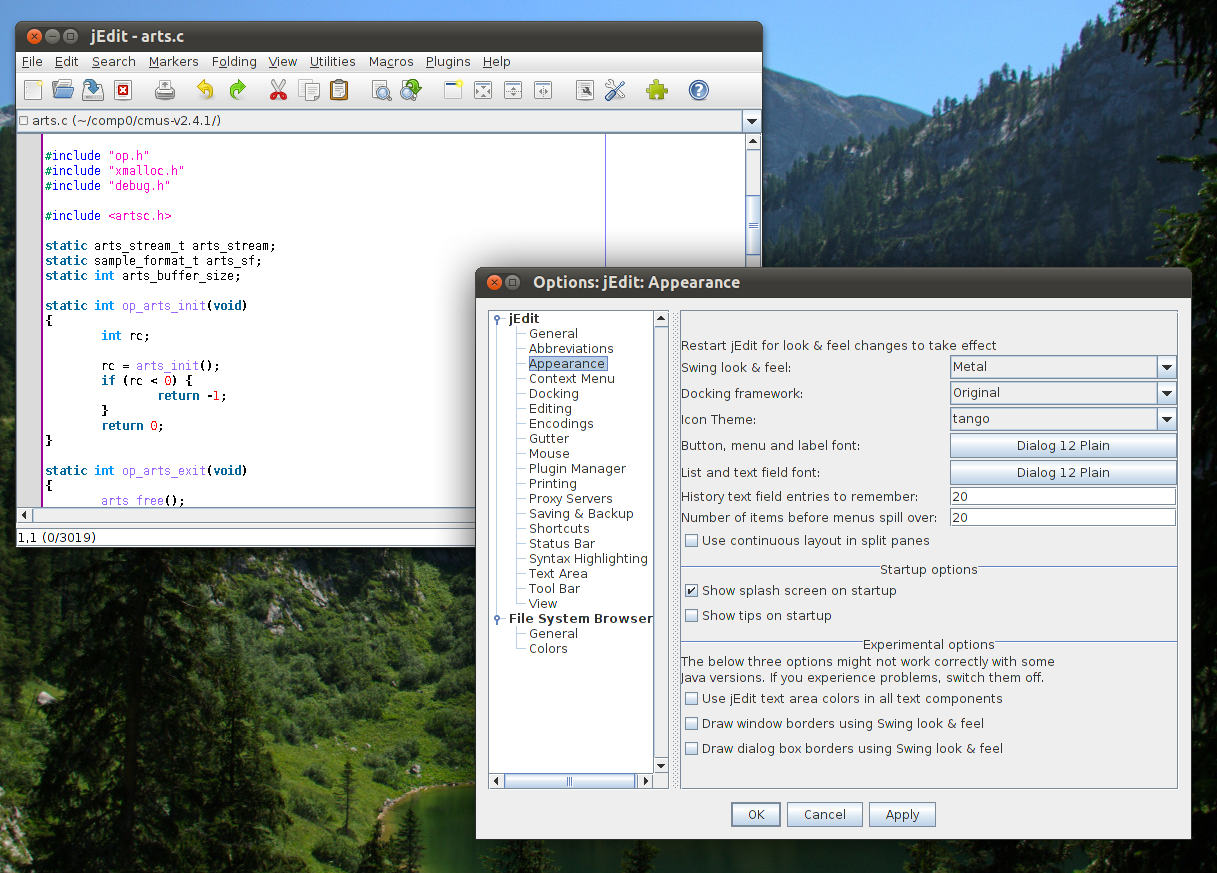Open the Plugins menu
The image size is (1217, 873).
coord(448,62)
